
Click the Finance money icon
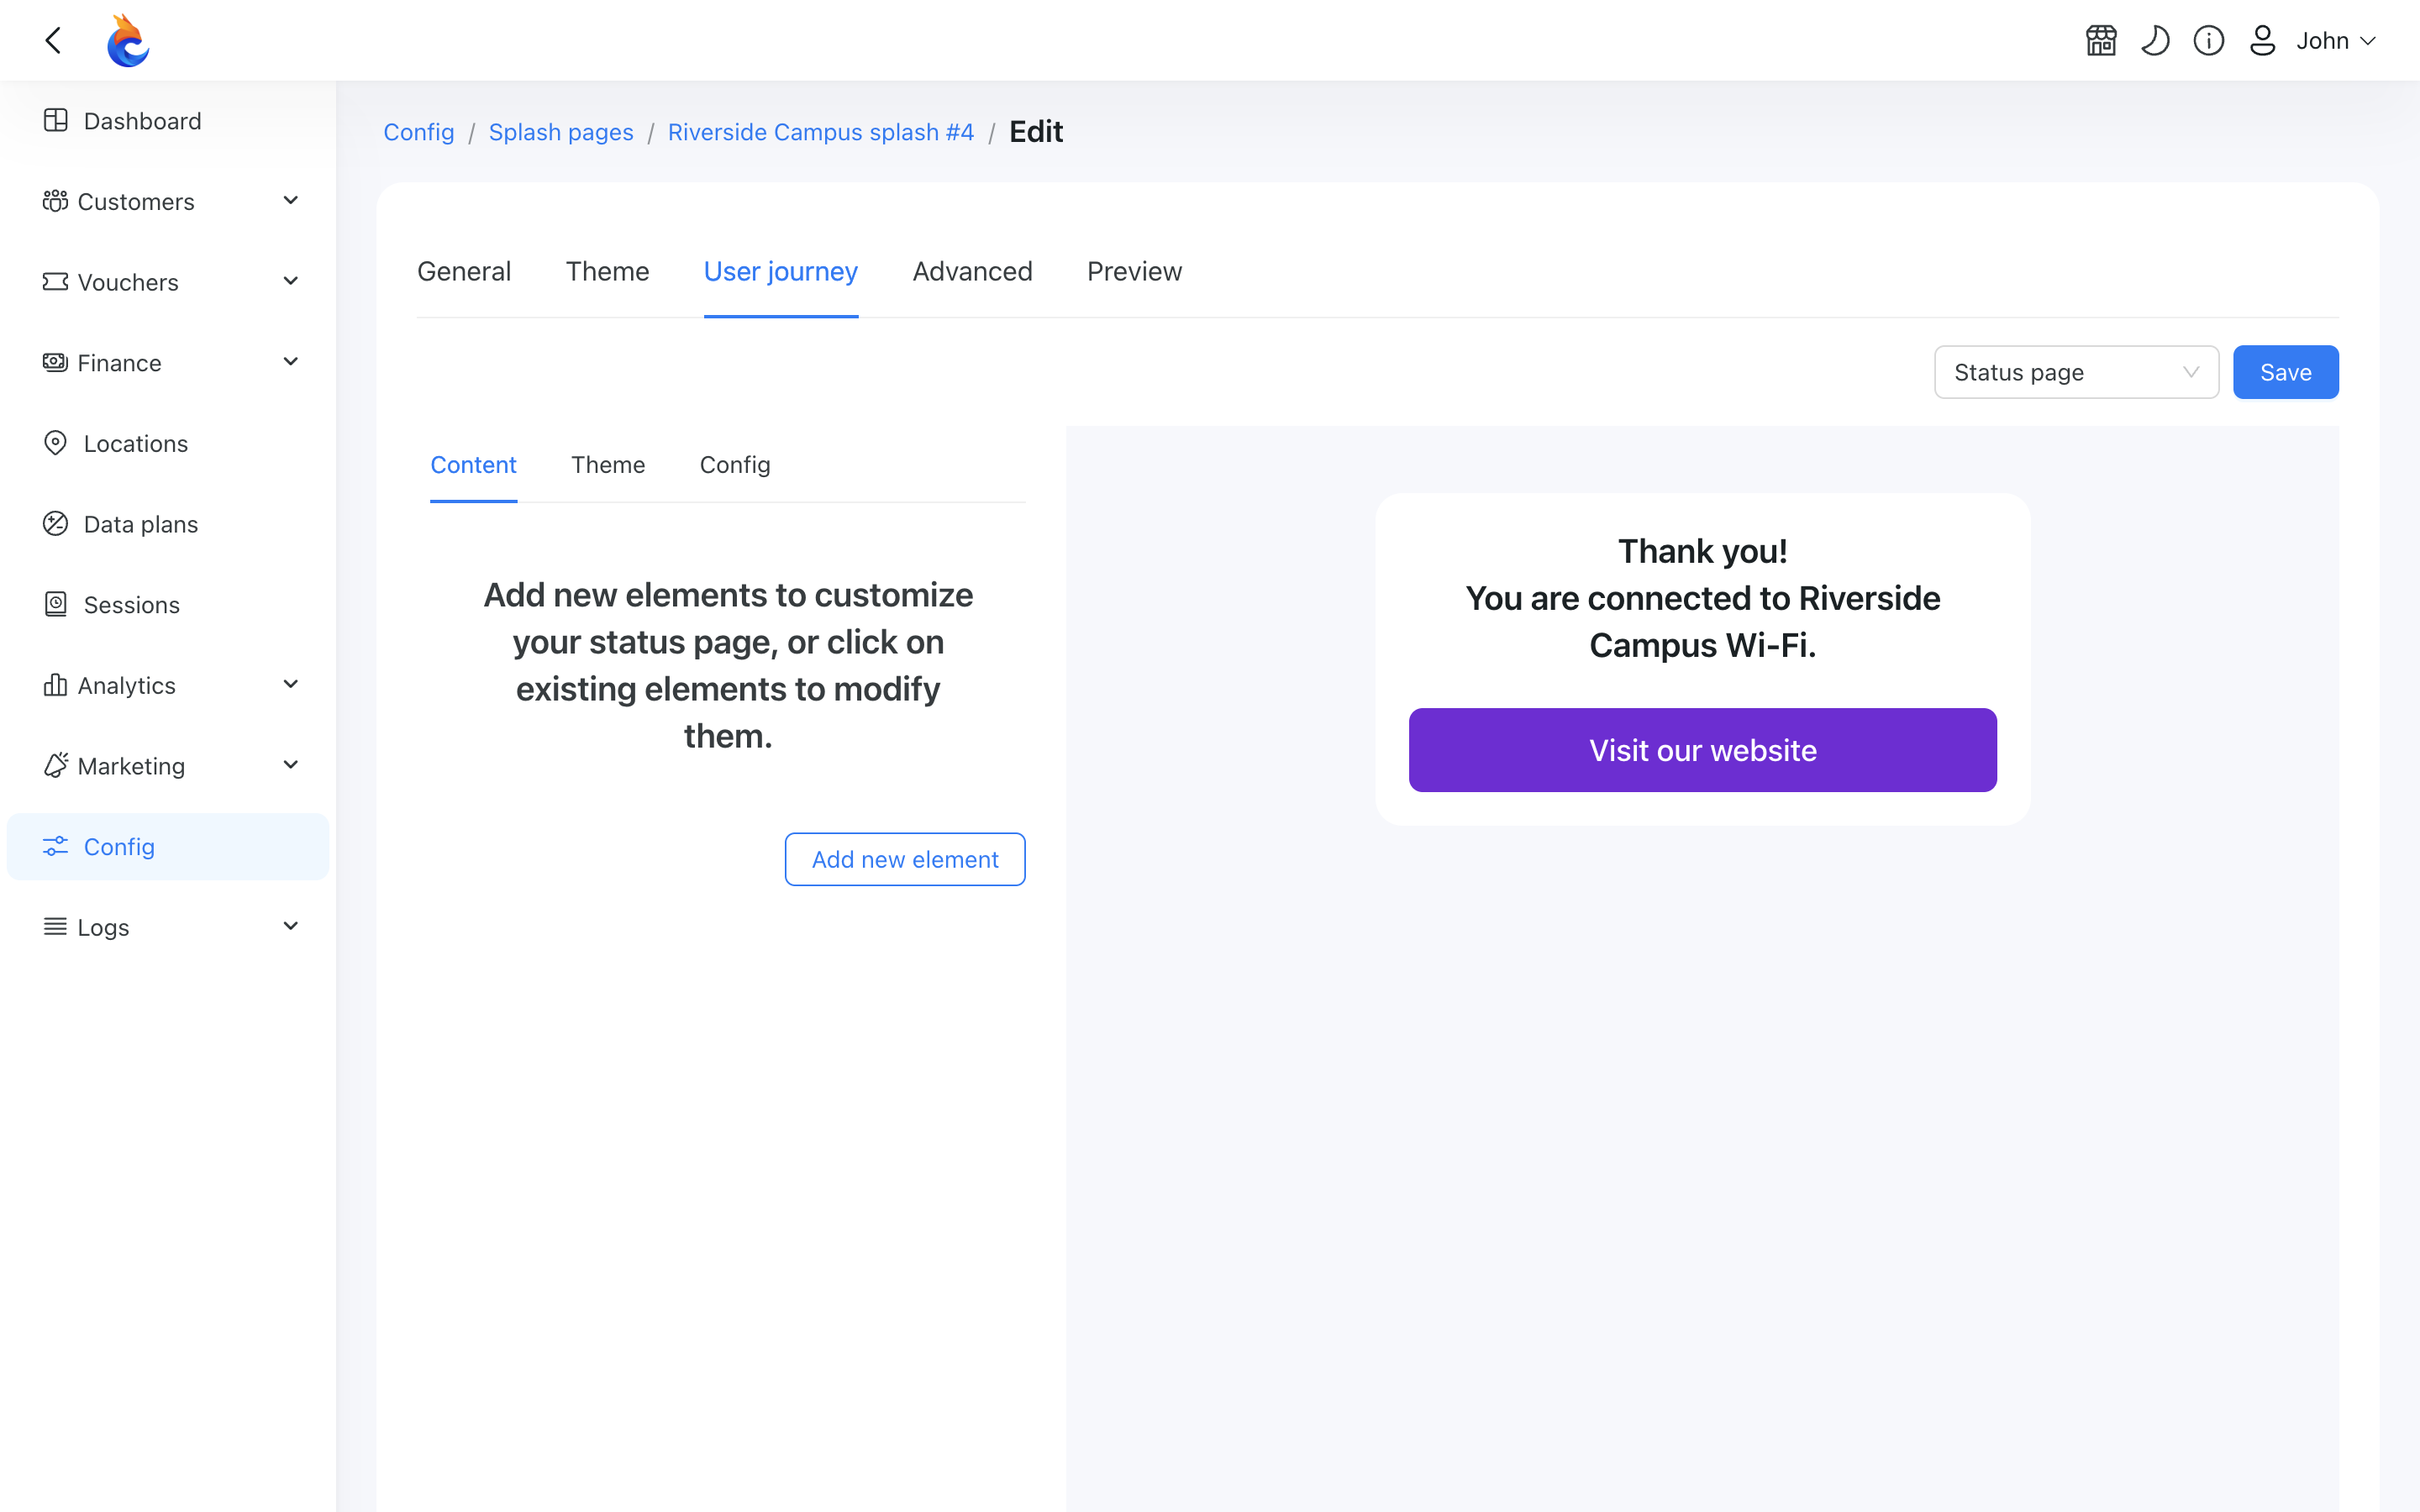55,362
